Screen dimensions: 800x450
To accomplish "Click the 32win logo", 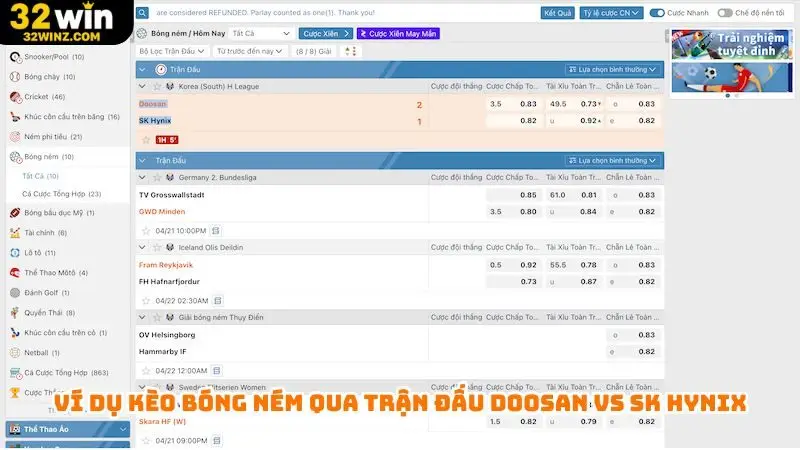I will [x=61, y=22].
